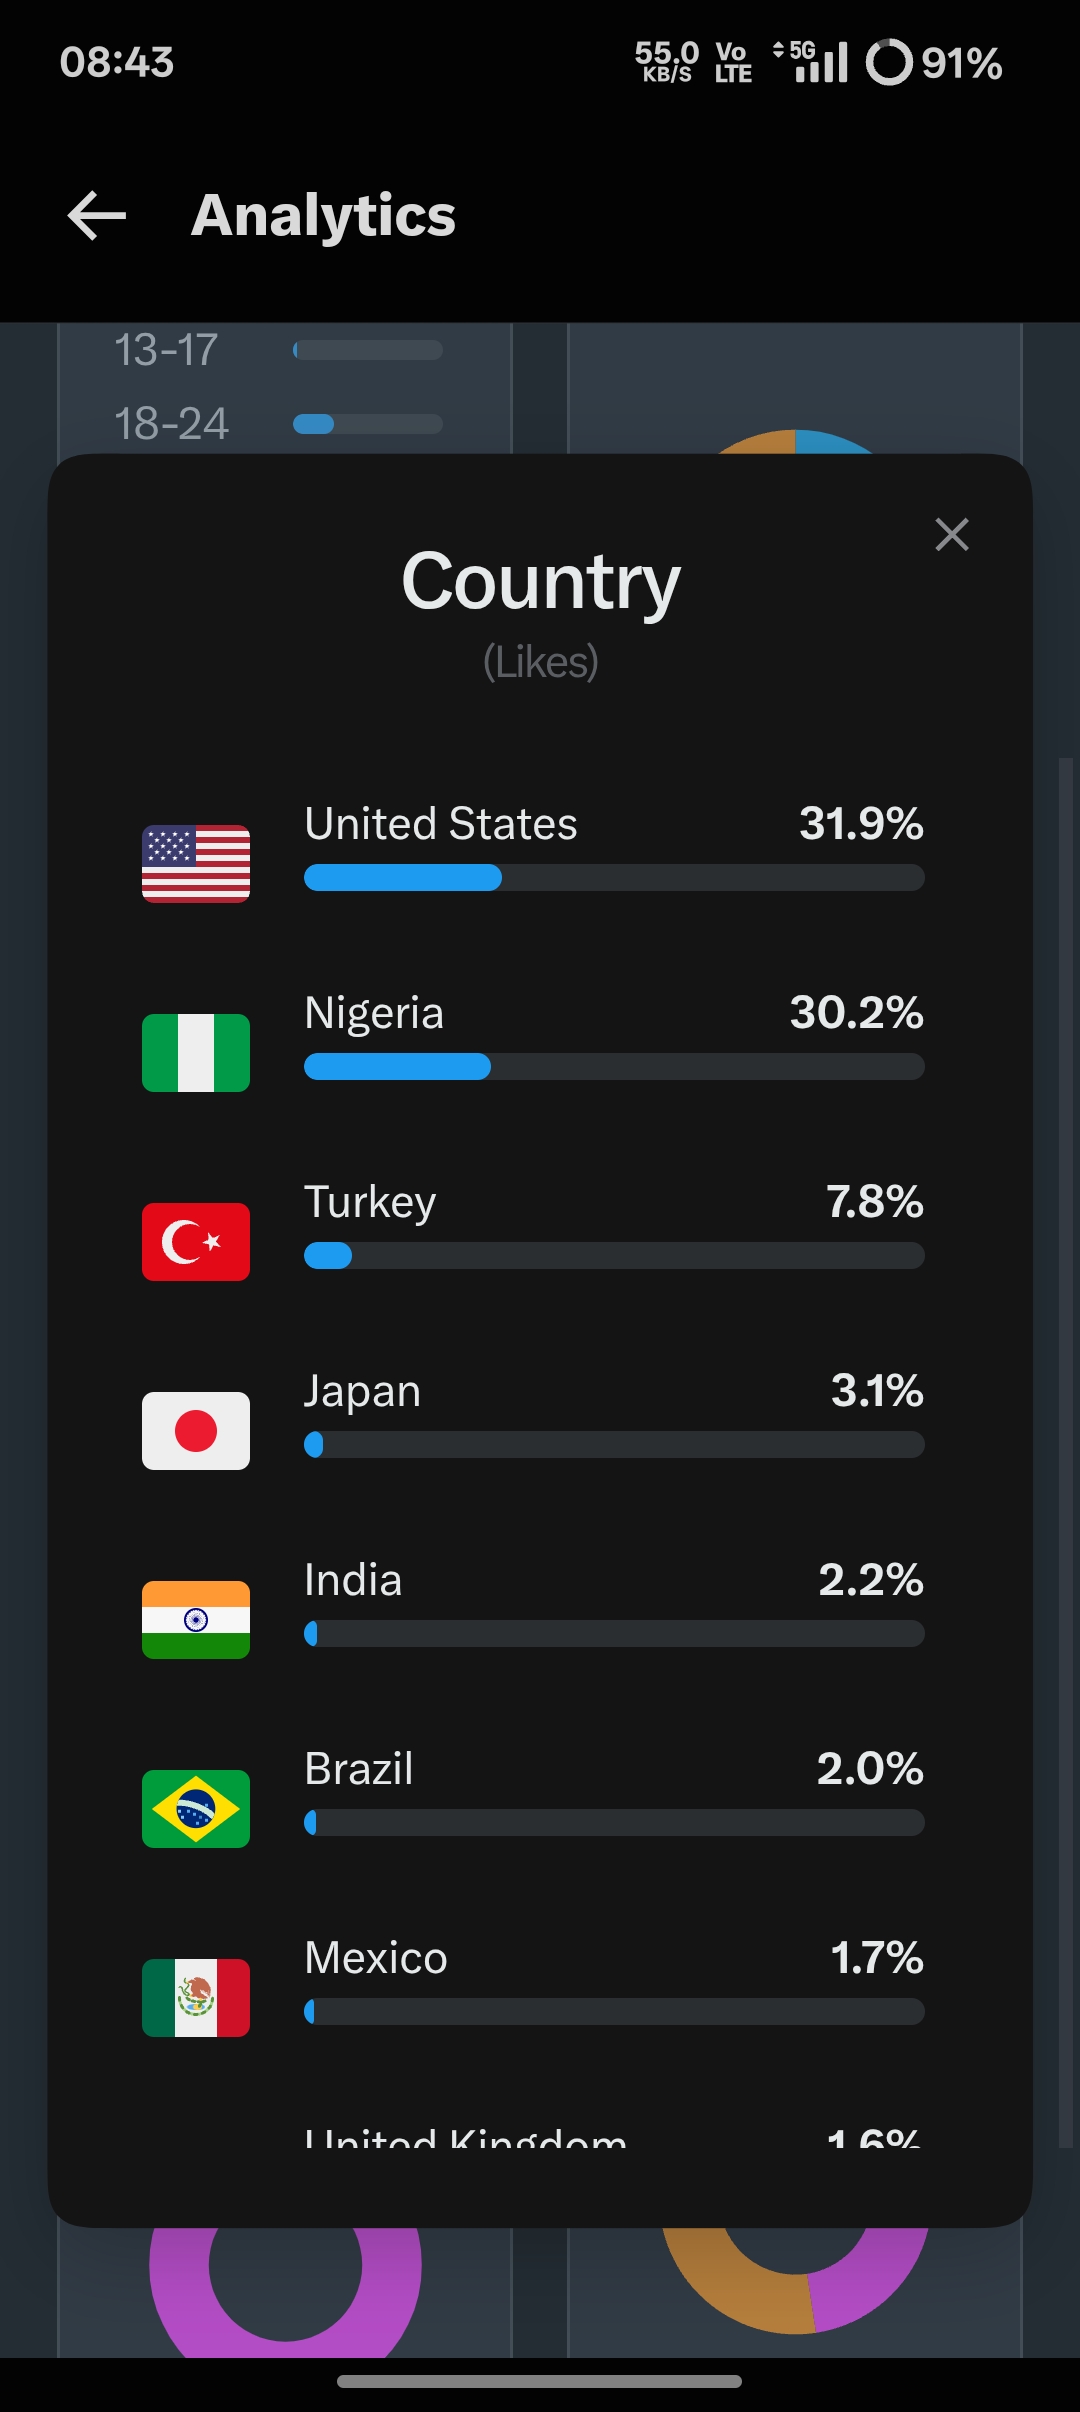1080x2412 pixels.
Task: Click the Turkey likes progress bar
Action: (x=614, y=1256)
